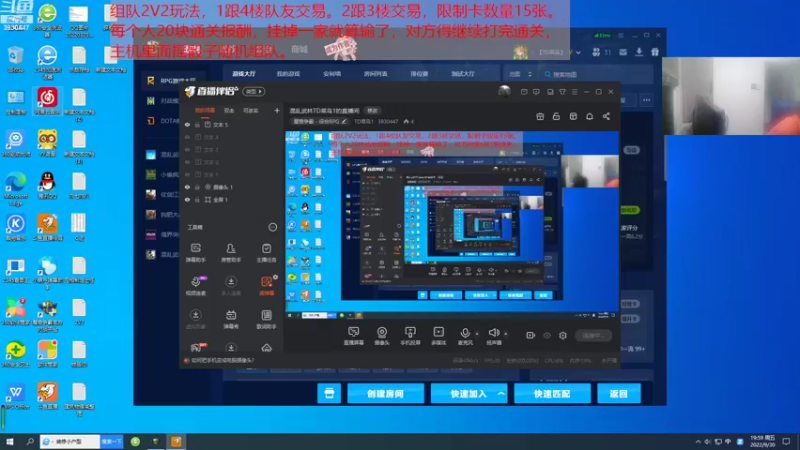Toggle visibility of 文本 3 layer
Image resolution: width=800 pixels, height=450 pixels.
pos(187,149)
